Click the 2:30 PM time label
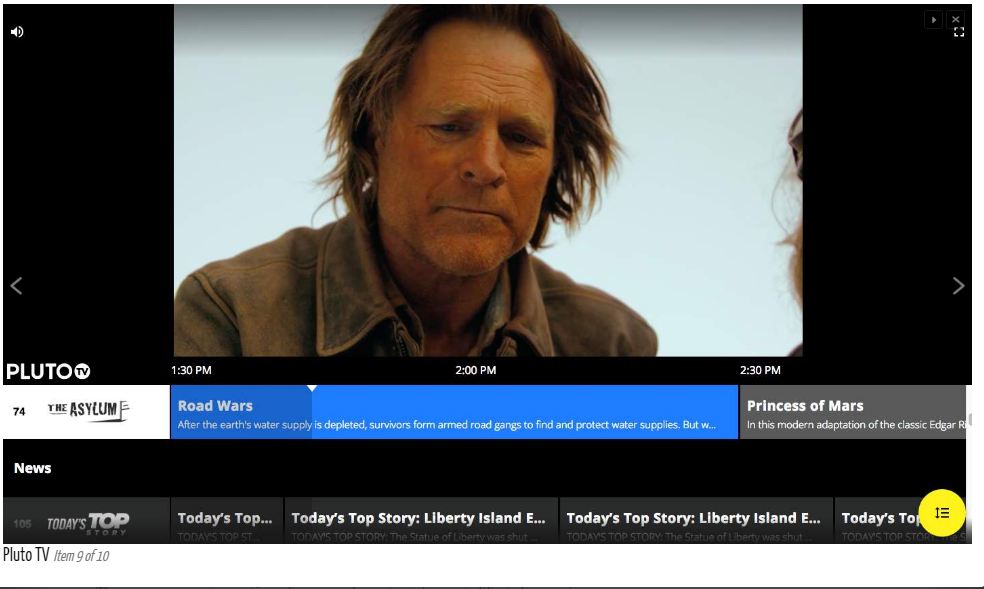 click(760, 370)
